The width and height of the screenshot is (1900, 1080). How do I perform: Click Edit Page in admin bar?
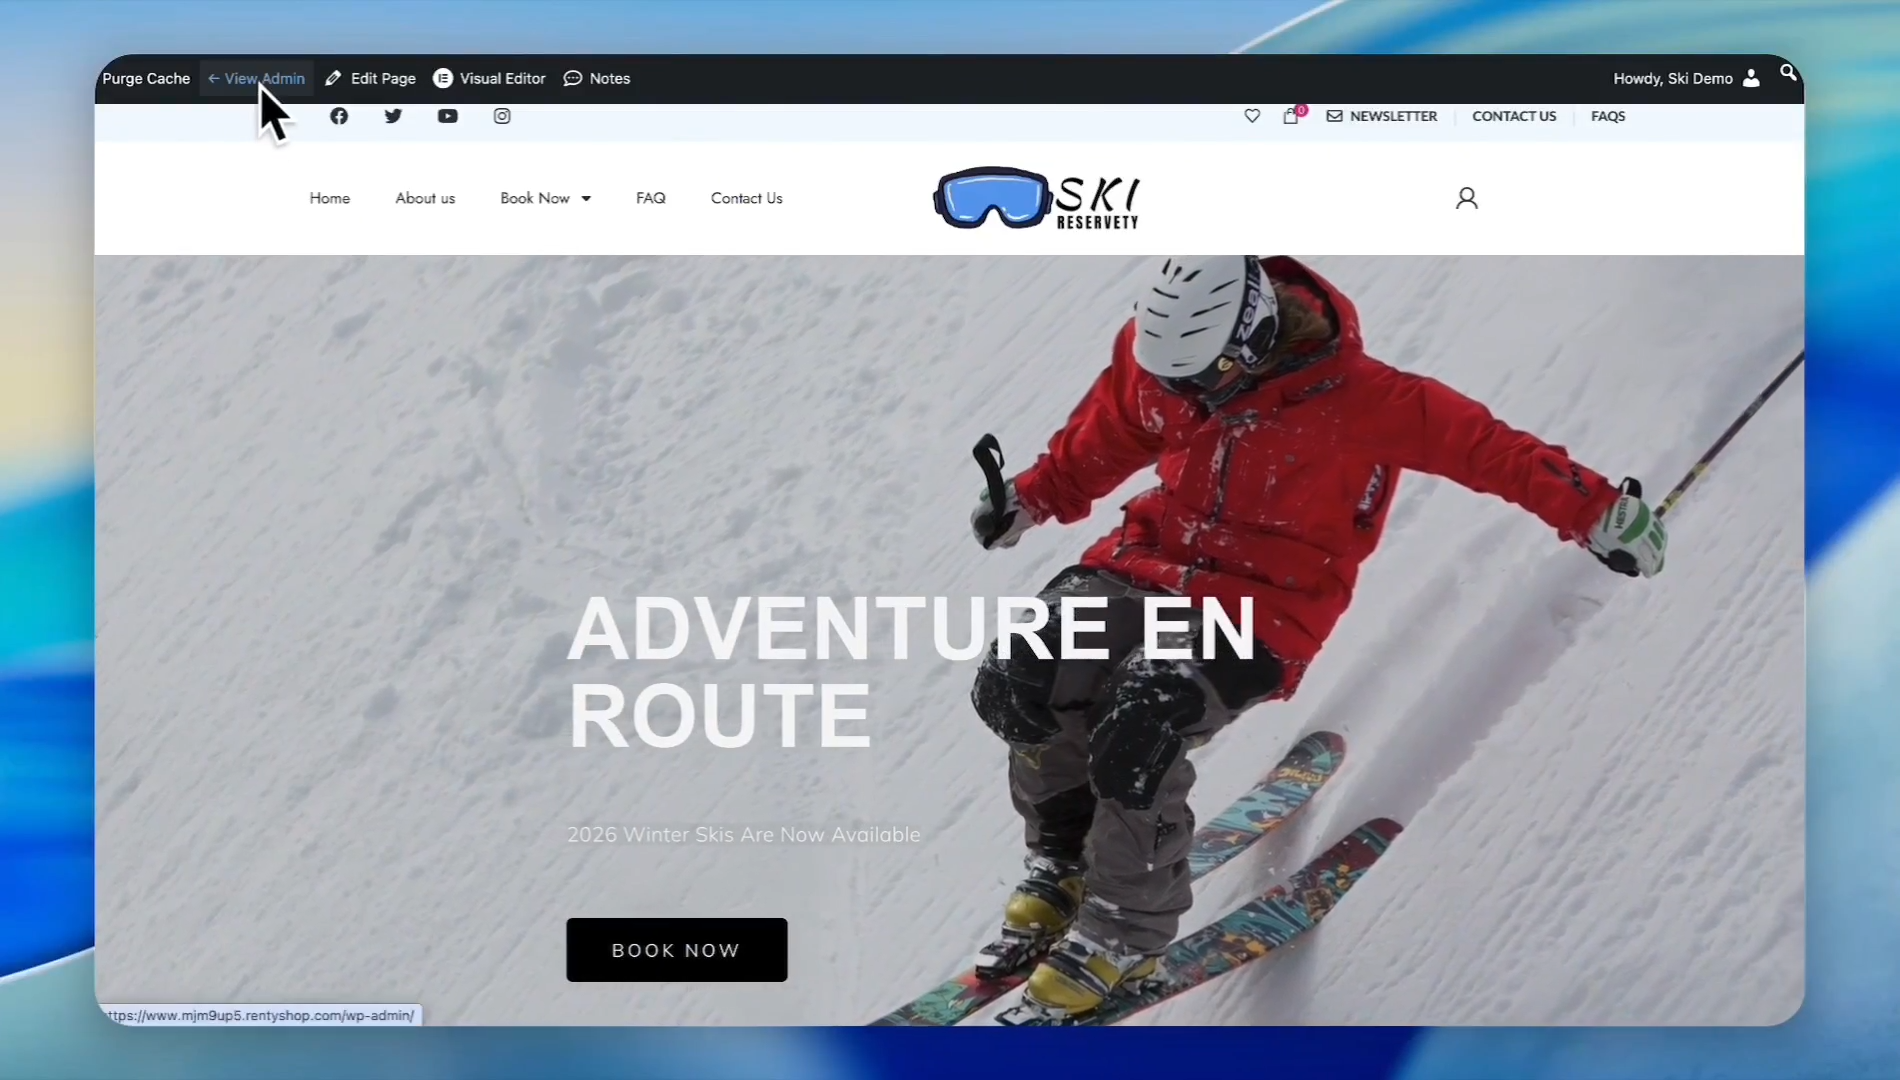click(x=370, y=78)
